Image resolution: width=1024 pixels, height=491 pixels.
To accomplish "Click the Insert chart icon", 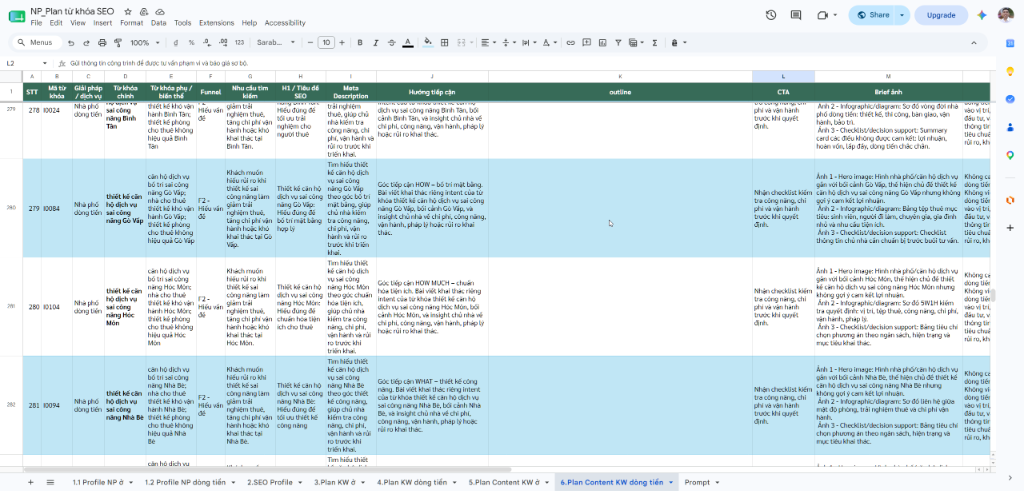I will pos(602,42).
